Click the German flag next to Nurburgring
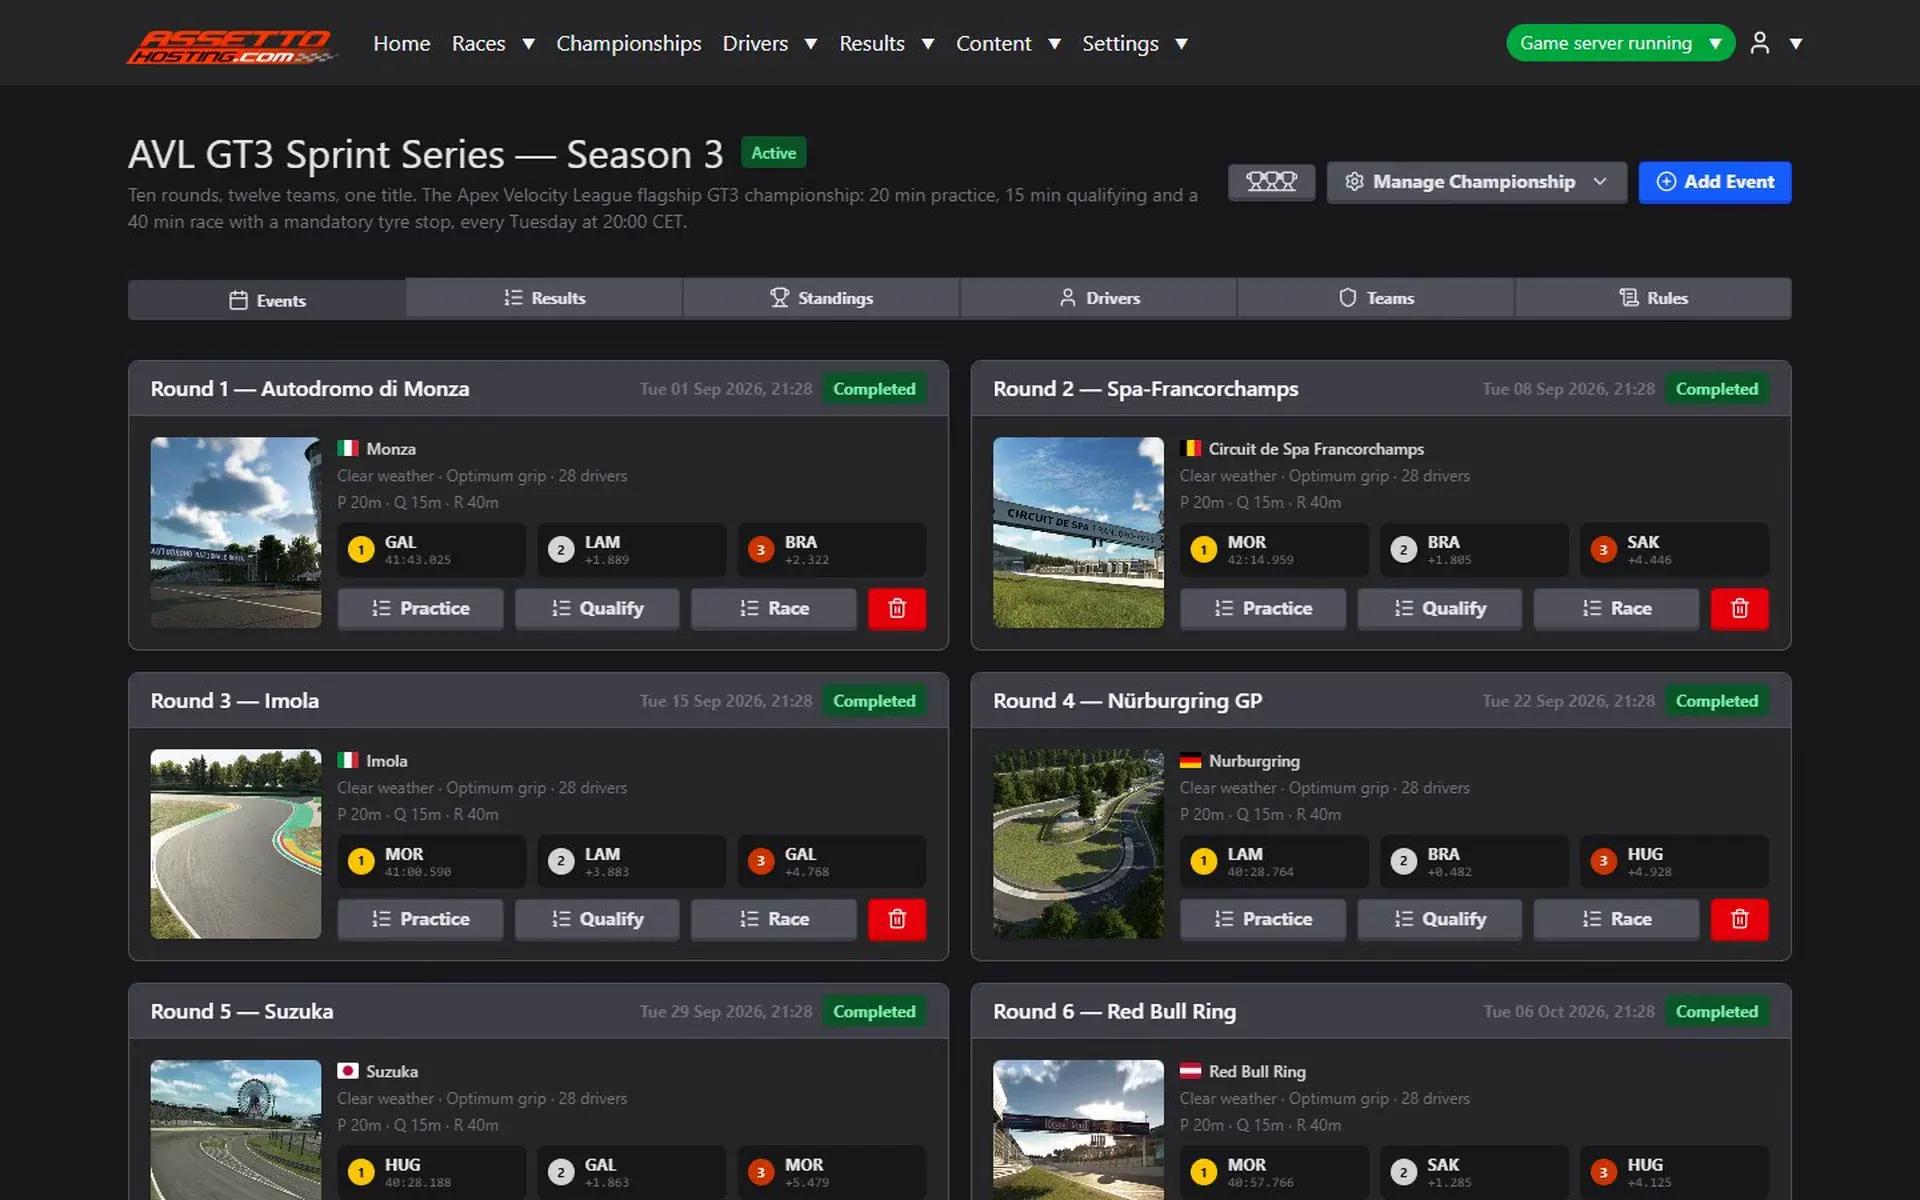The width and height of the screenshot is (1920, 1200). (x=1190, y=760)
